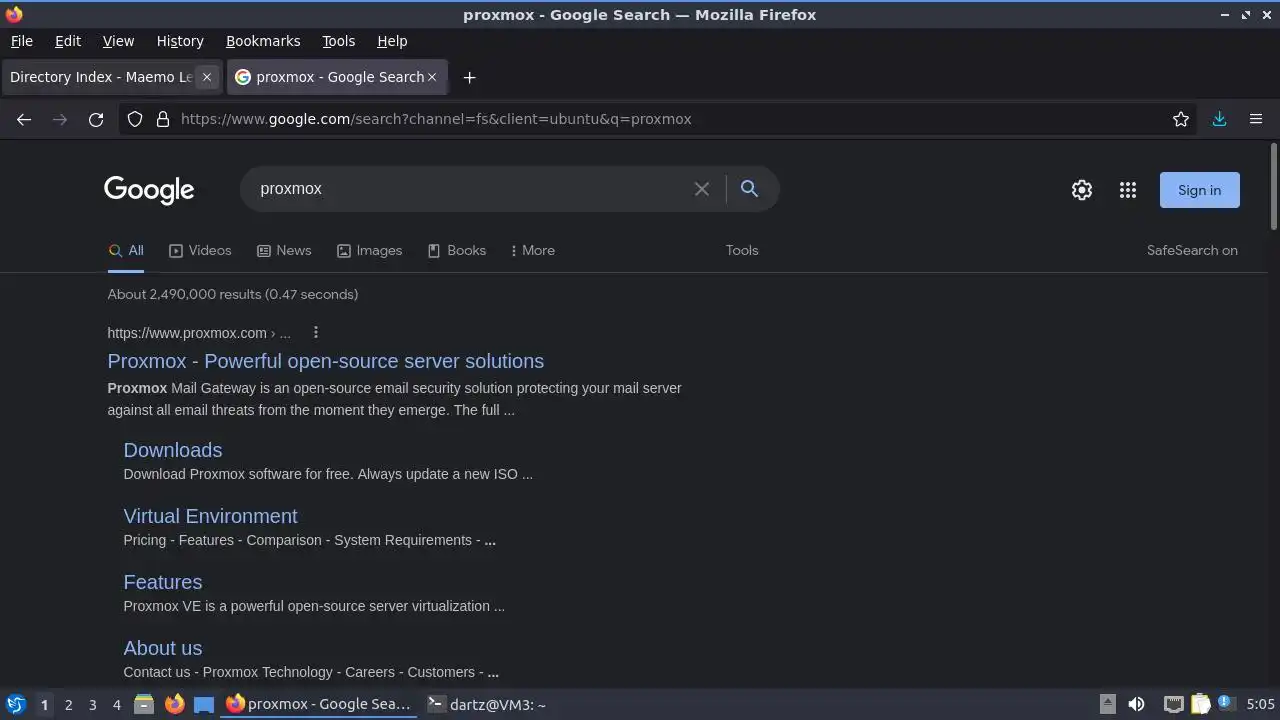The width and height of the screenshot is (1280, 720).
Task: Switch to workspace 3
Action: coord(92,705)
